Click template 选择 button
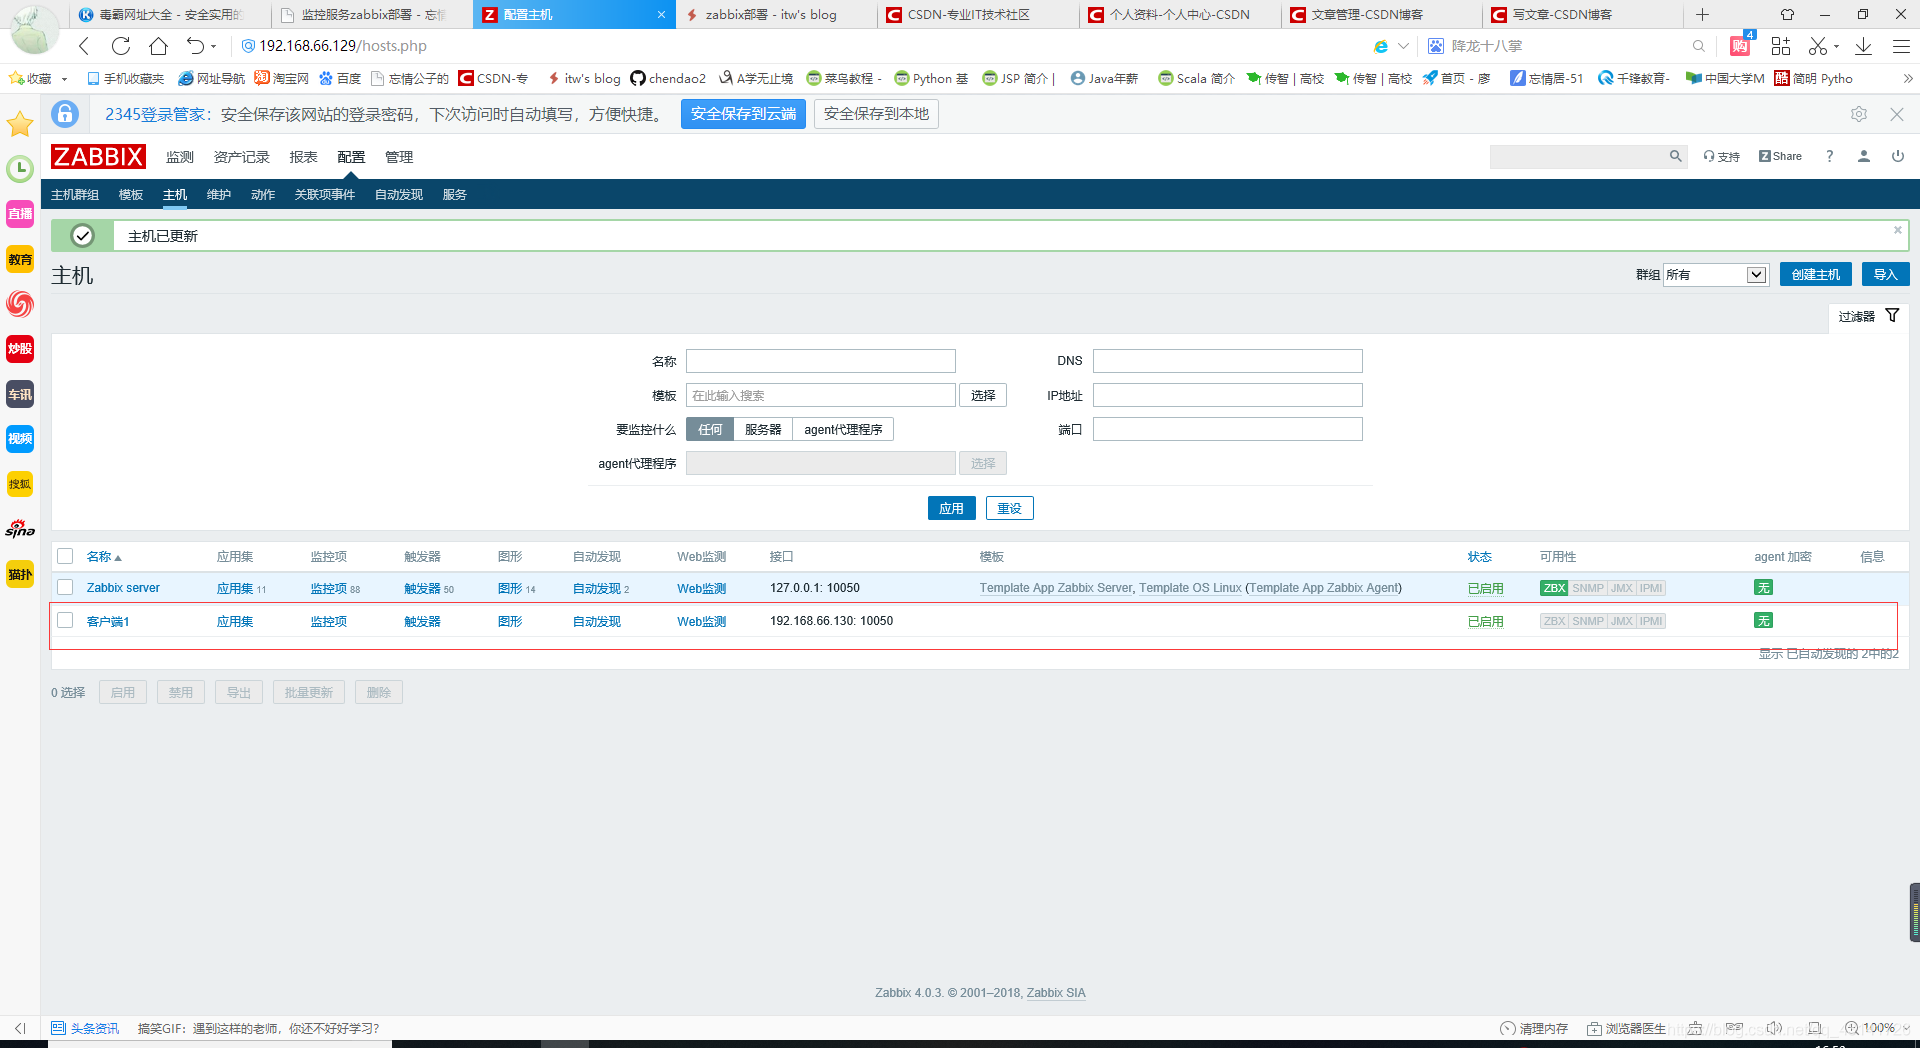 pyautogui.click(x=983, y=395)
